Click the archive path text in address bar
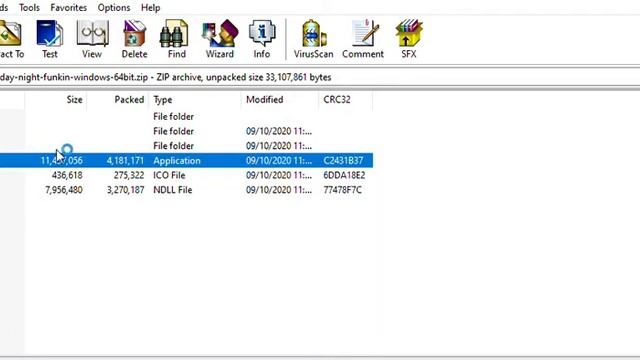The height and width of the screenshot is (360, 640). (165, 77)
